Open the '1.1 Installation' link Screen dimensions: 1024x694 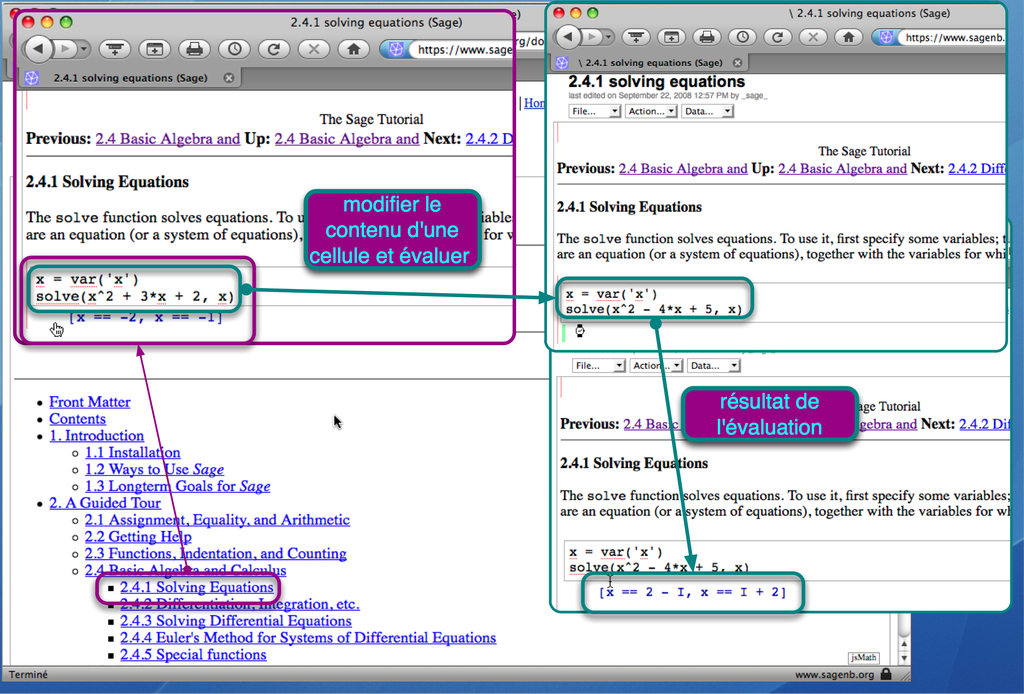point(133,452)
